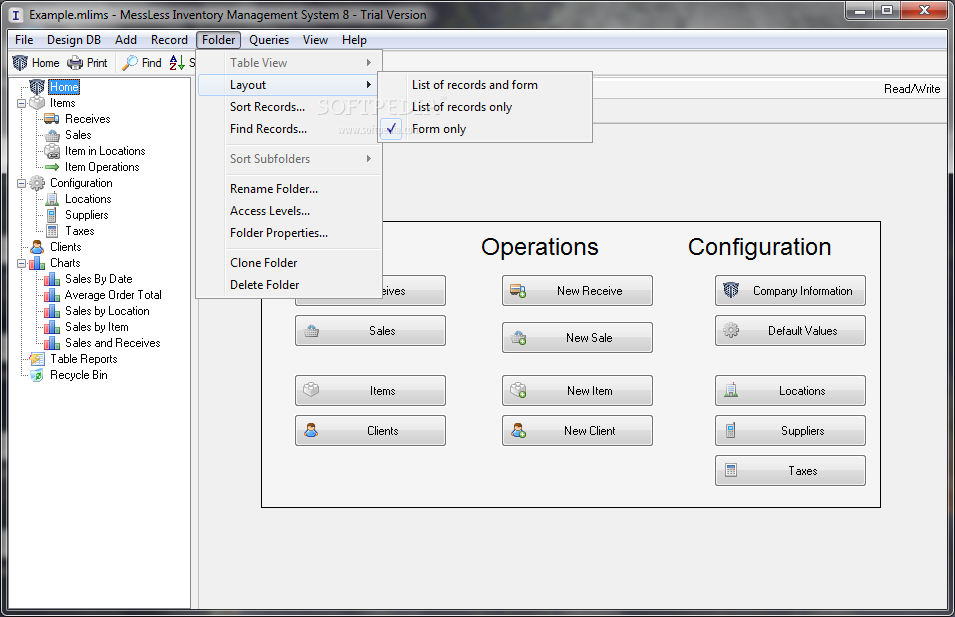
Task: Open the Add menu
Action: click(126, 40)
